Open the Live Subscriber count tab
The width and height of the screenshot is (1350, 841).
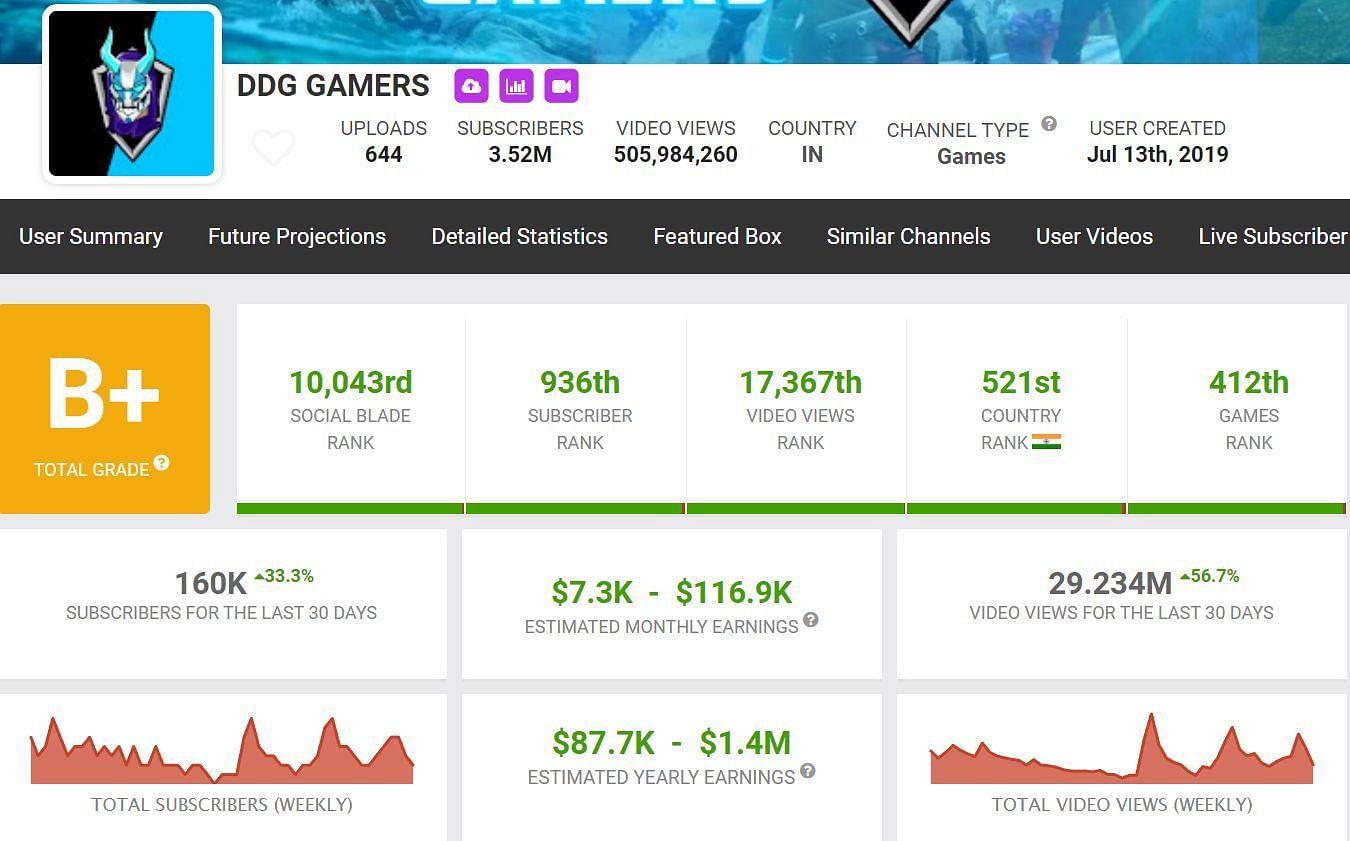(x=1272, y=237)
